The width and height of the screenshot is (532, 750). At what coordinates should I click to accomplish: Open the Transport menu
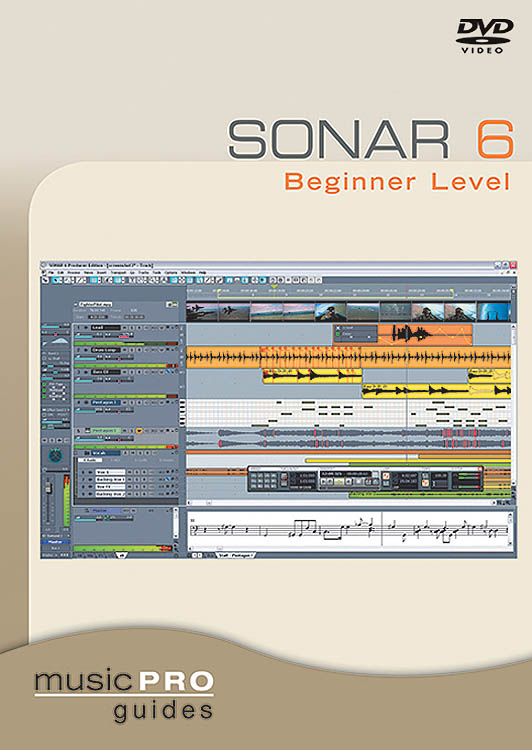coord(119,273)
